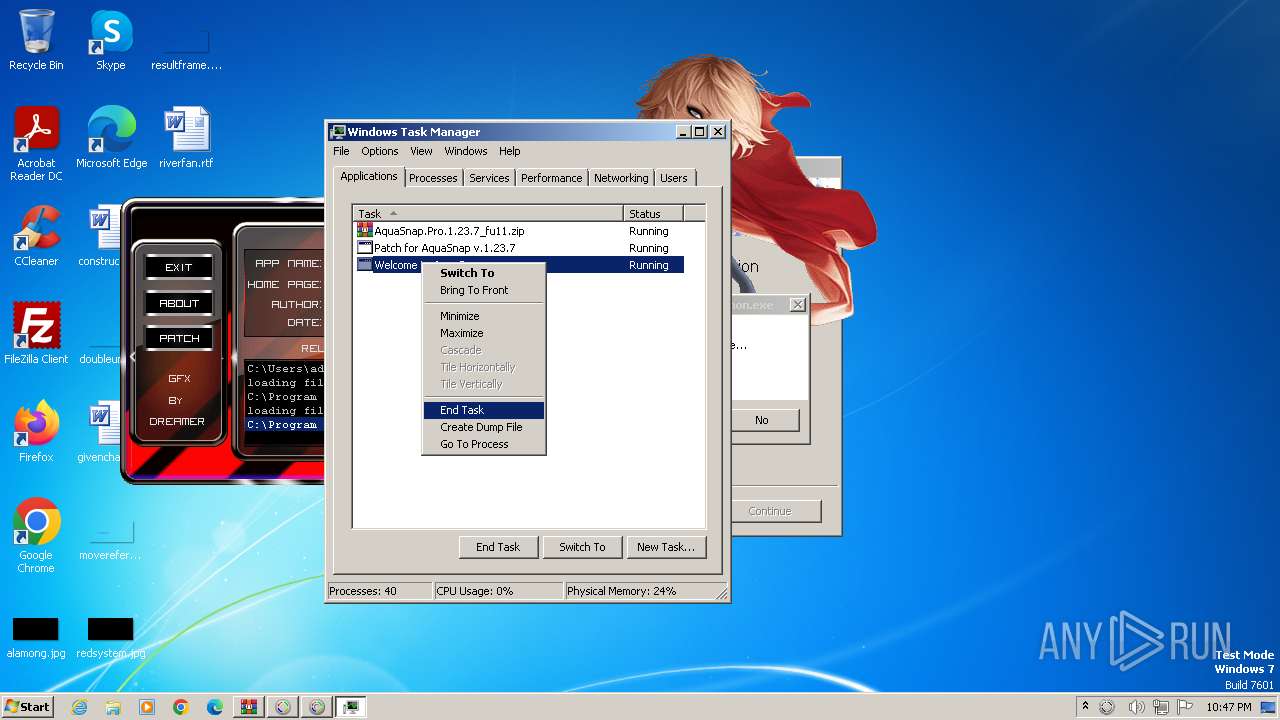Click the 10:47 PM taskbar clock

point(1228,707)
